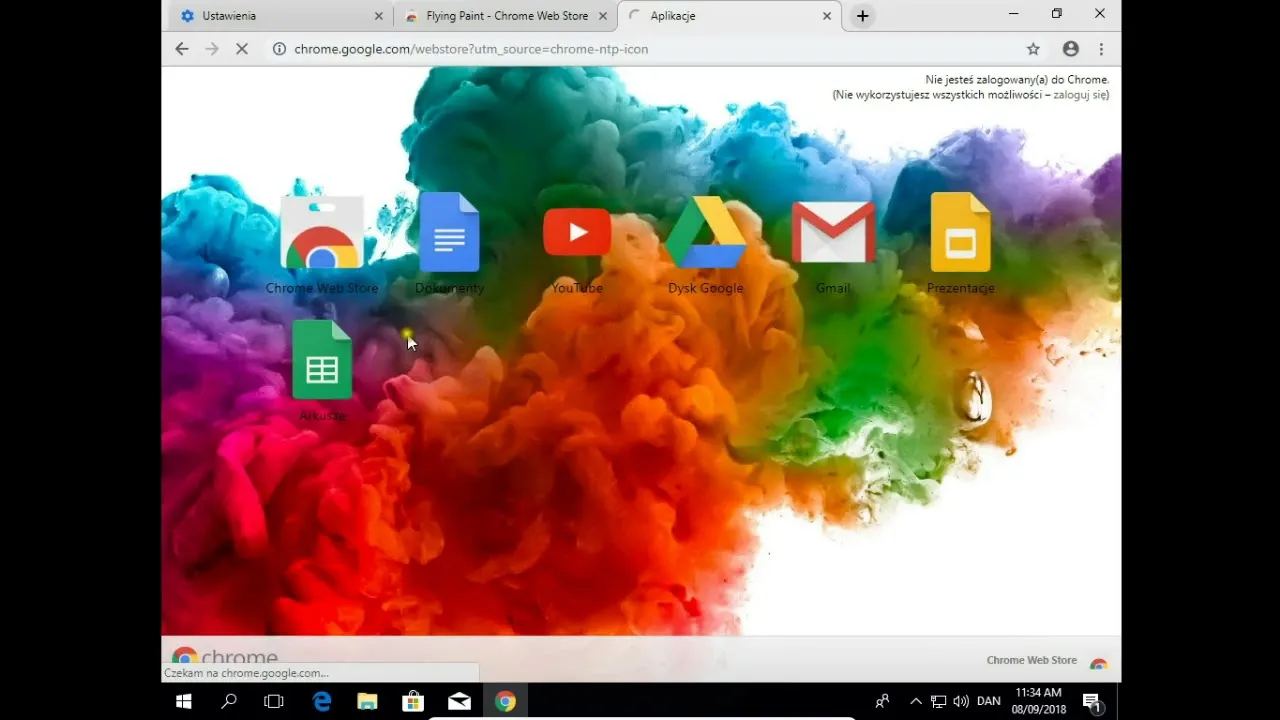Viewport: 1280px width, 720px height.
Task: Click the Chrome logo in the footer
Action: pos(225,657)
